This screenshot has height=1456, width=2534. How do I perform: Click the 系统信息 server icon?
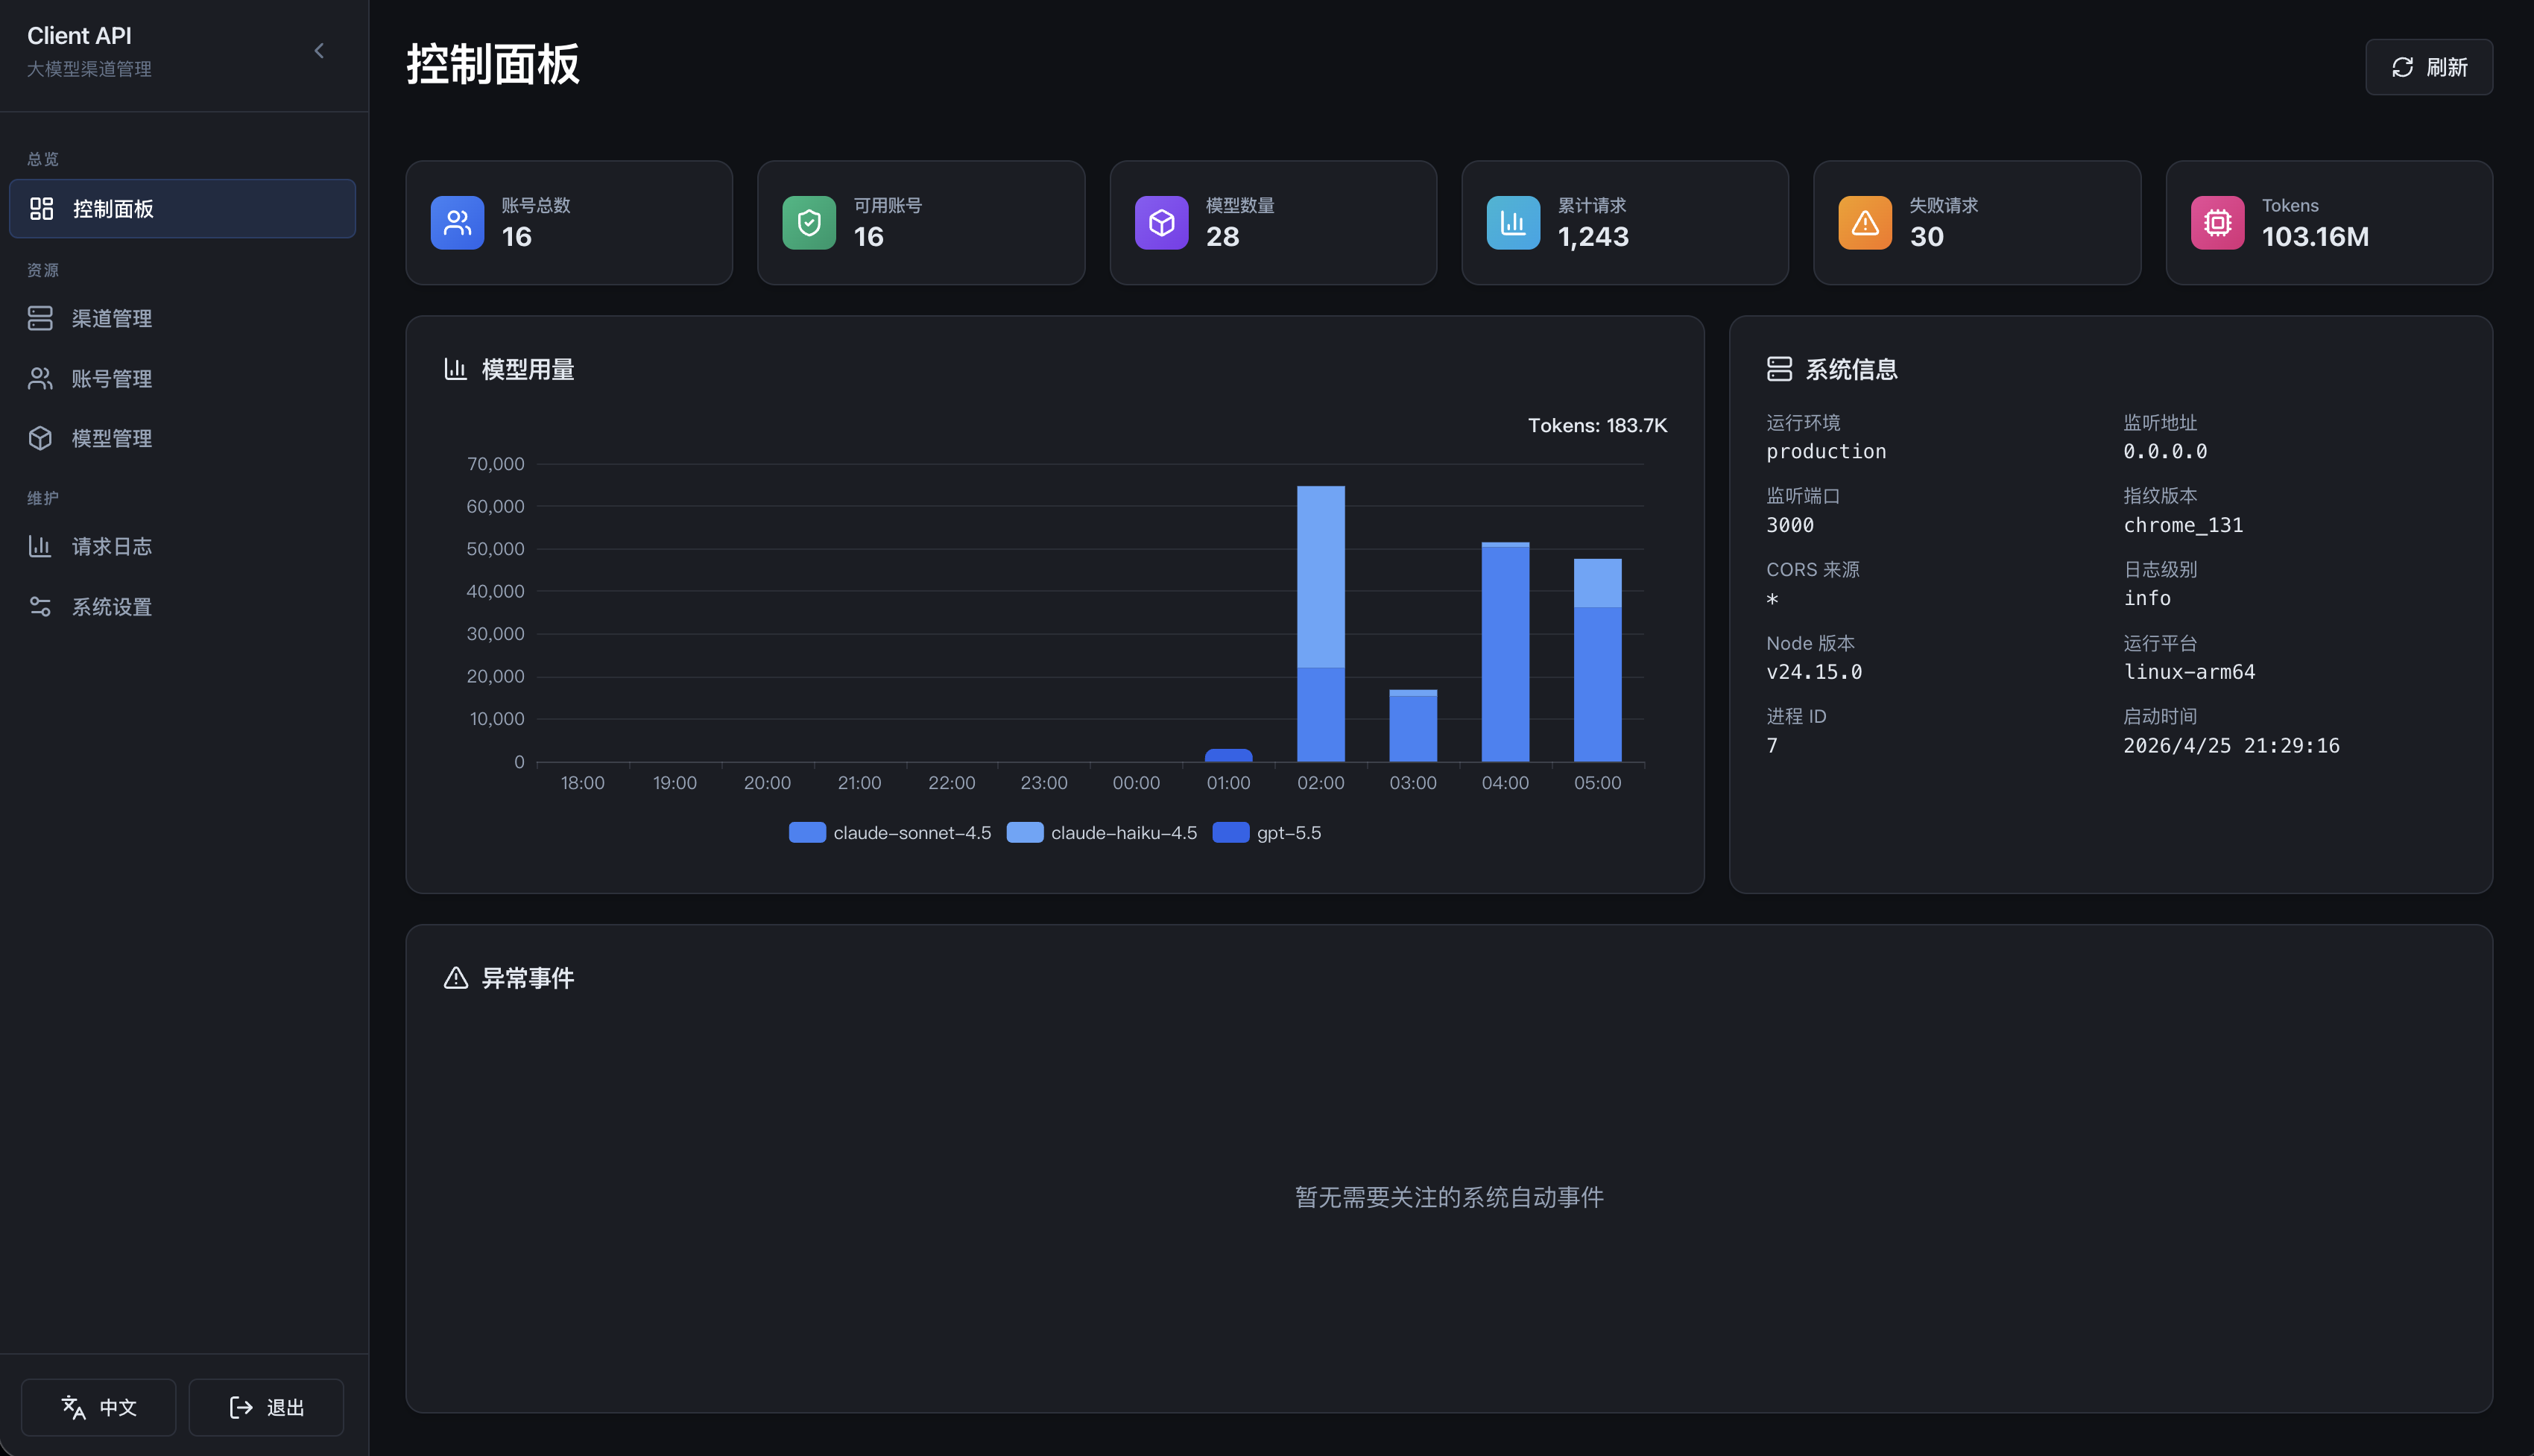coord(1779,369)
